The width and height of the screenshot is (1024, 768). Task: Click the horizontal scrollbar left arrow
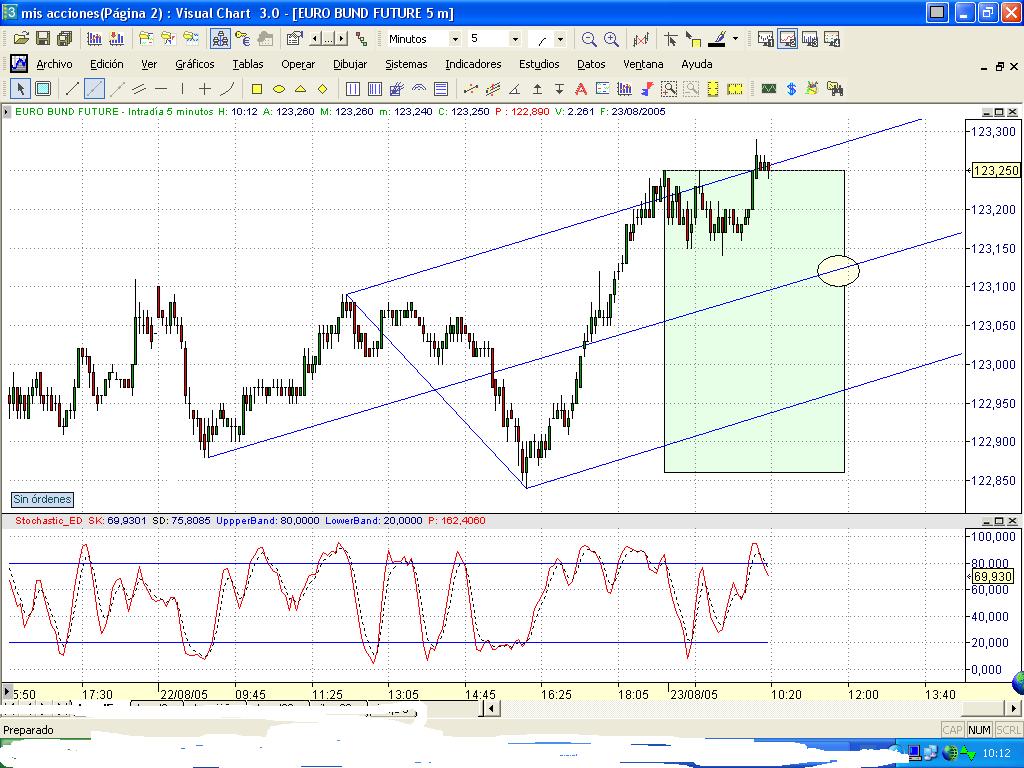pyautogui.click(x=490, y=708)
